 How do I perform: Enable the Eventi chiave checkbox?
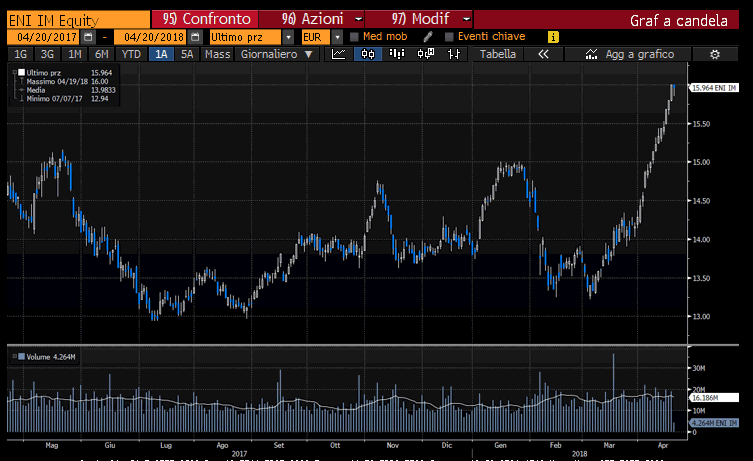click(449, 37)
